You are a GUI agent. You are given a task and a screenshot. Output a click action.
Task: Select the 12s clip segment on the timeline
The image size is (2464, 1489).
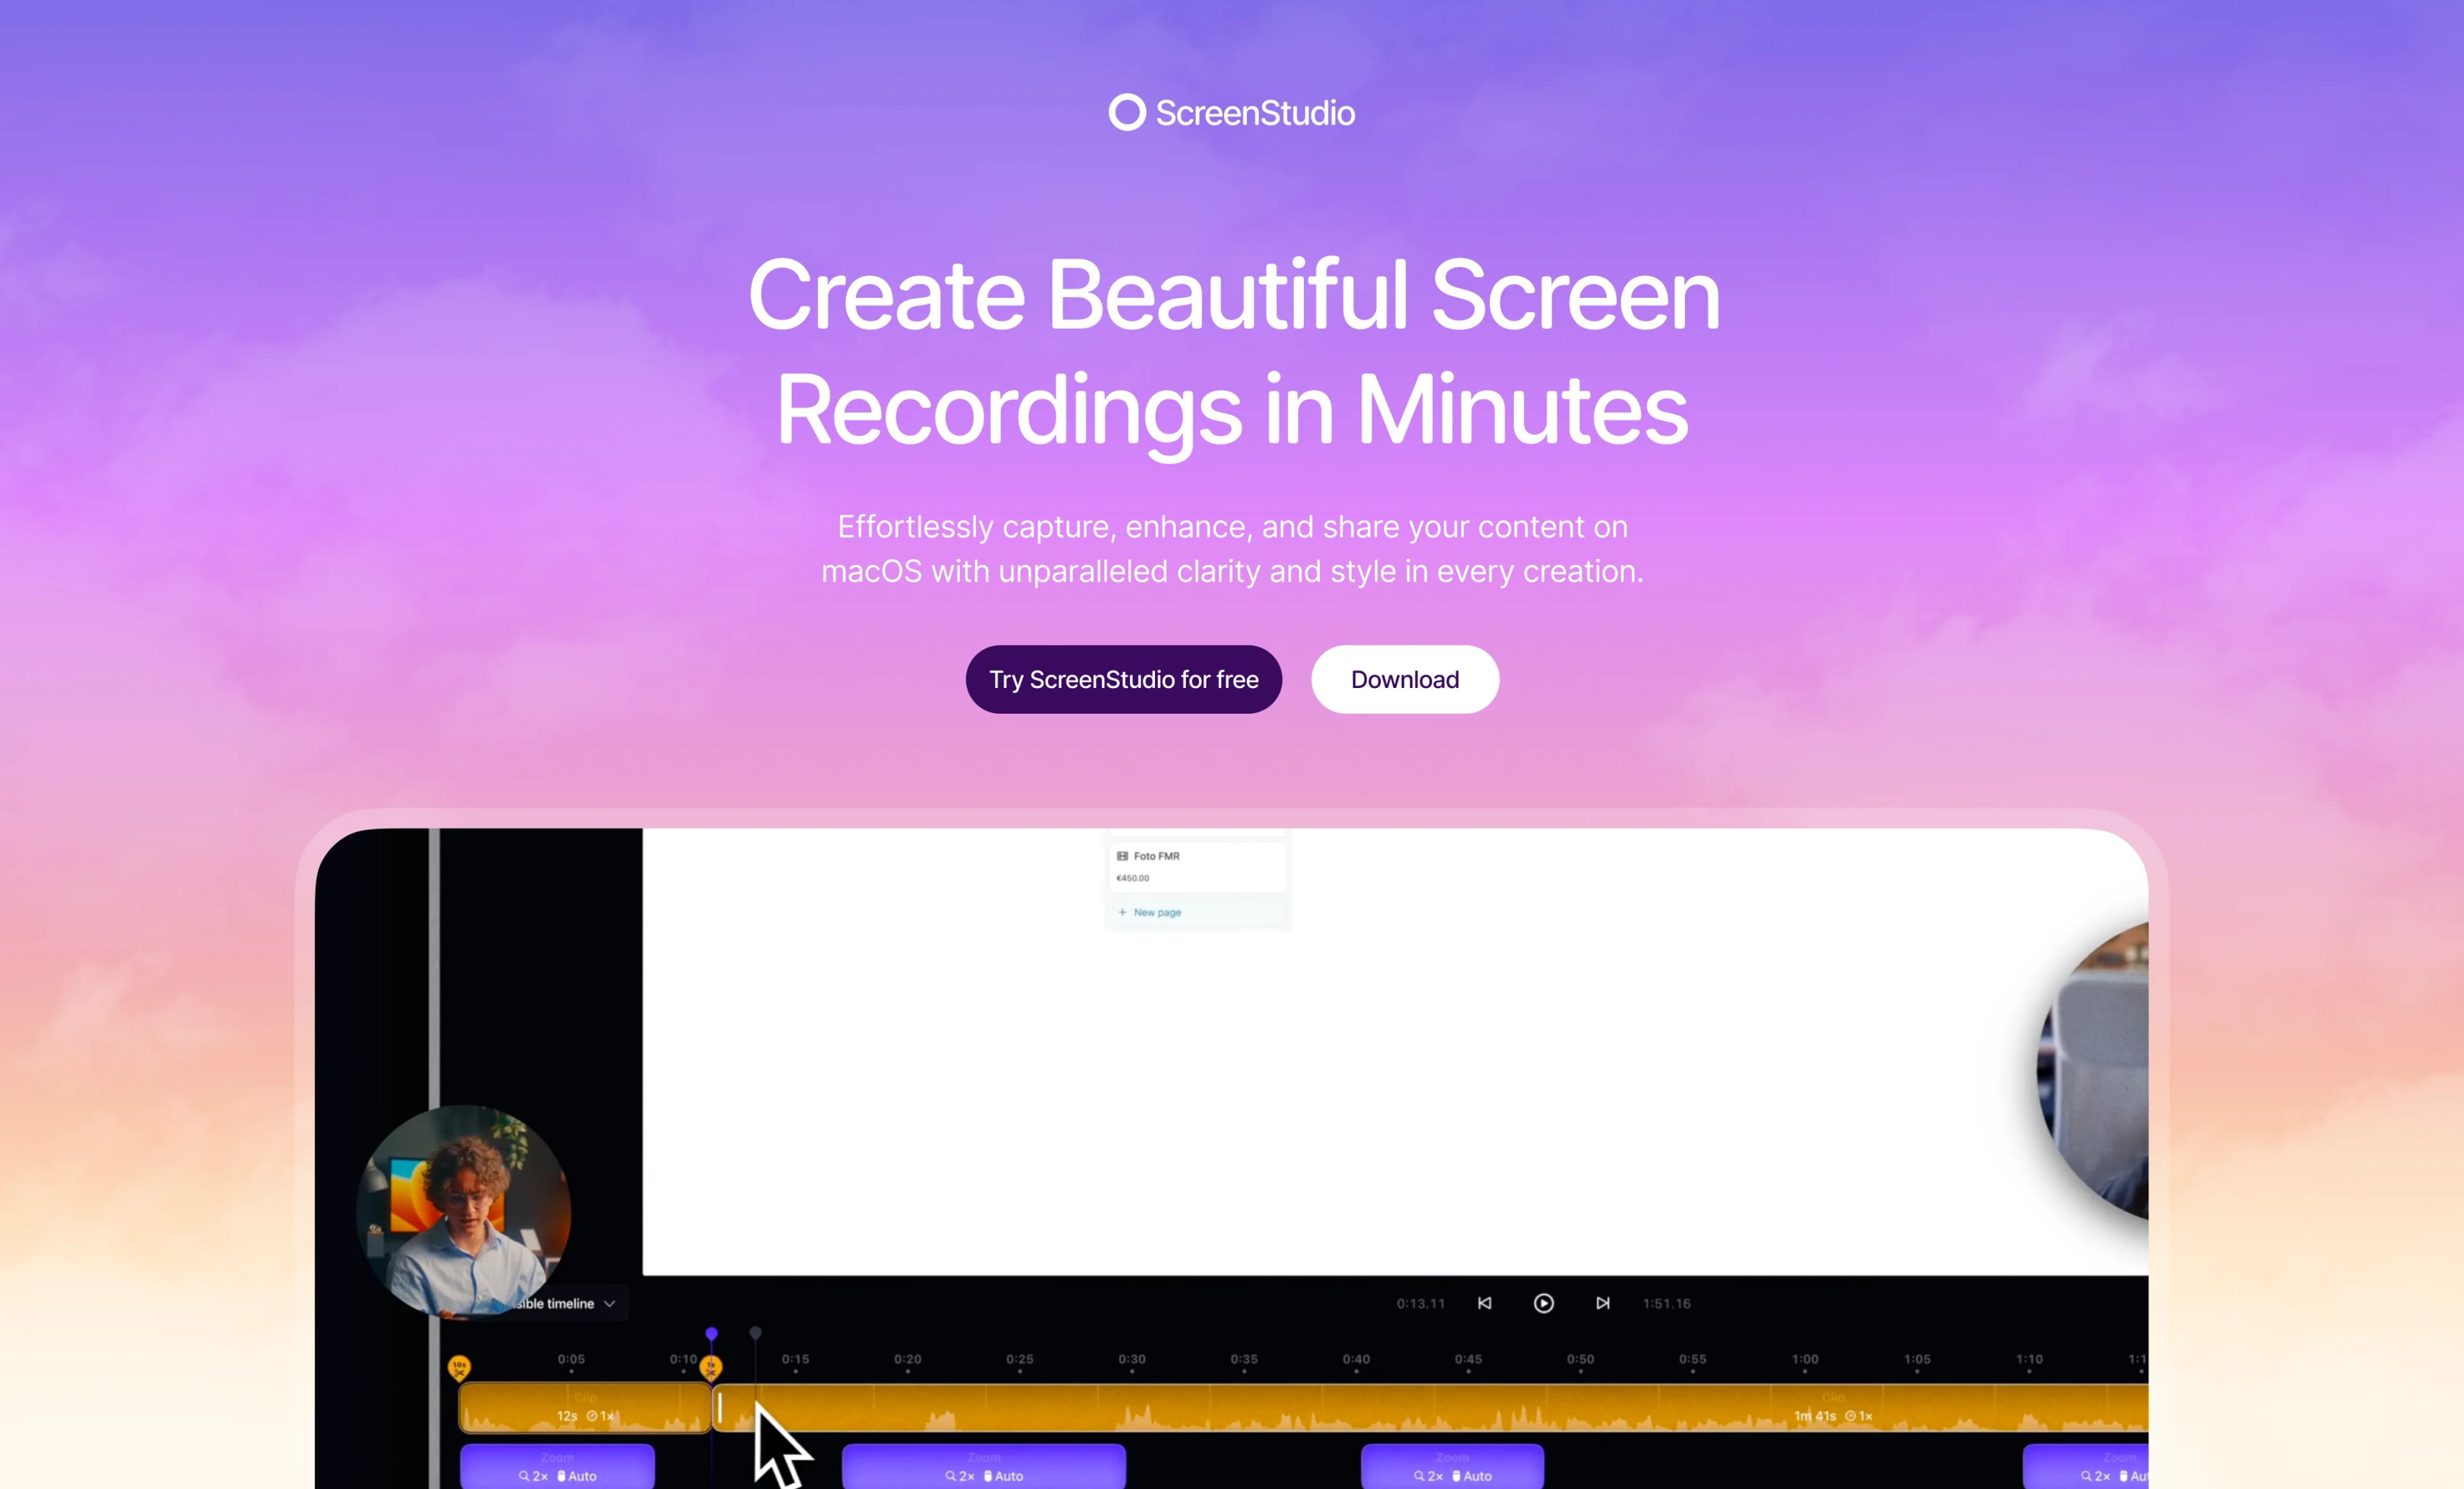584,1408
